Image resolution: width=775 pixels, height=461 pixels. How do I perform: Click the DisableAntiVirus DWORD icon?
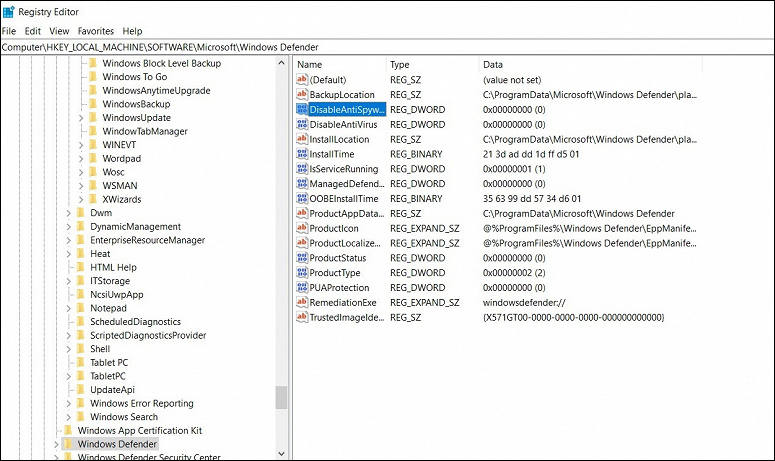tap(301, 124)
